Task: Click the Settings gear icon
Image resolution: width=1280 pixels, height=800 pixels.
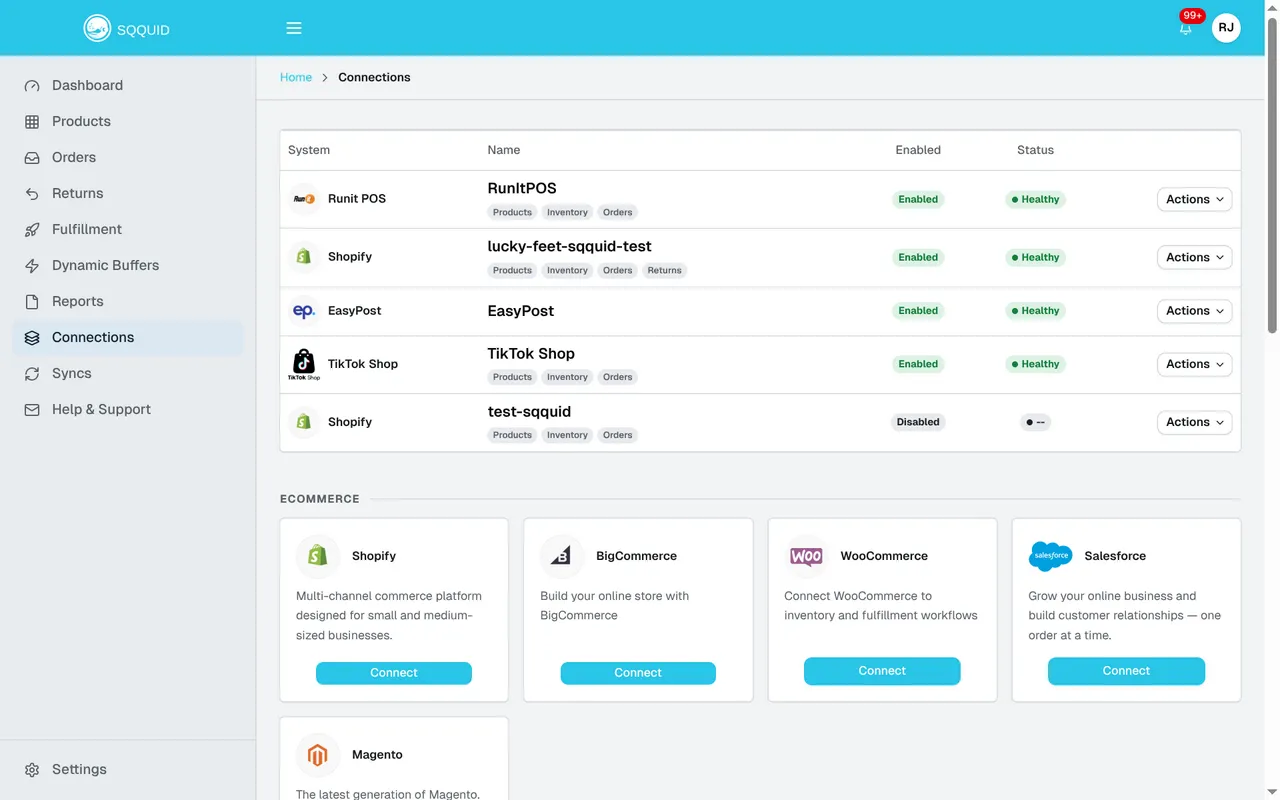Action: [32, 770]
